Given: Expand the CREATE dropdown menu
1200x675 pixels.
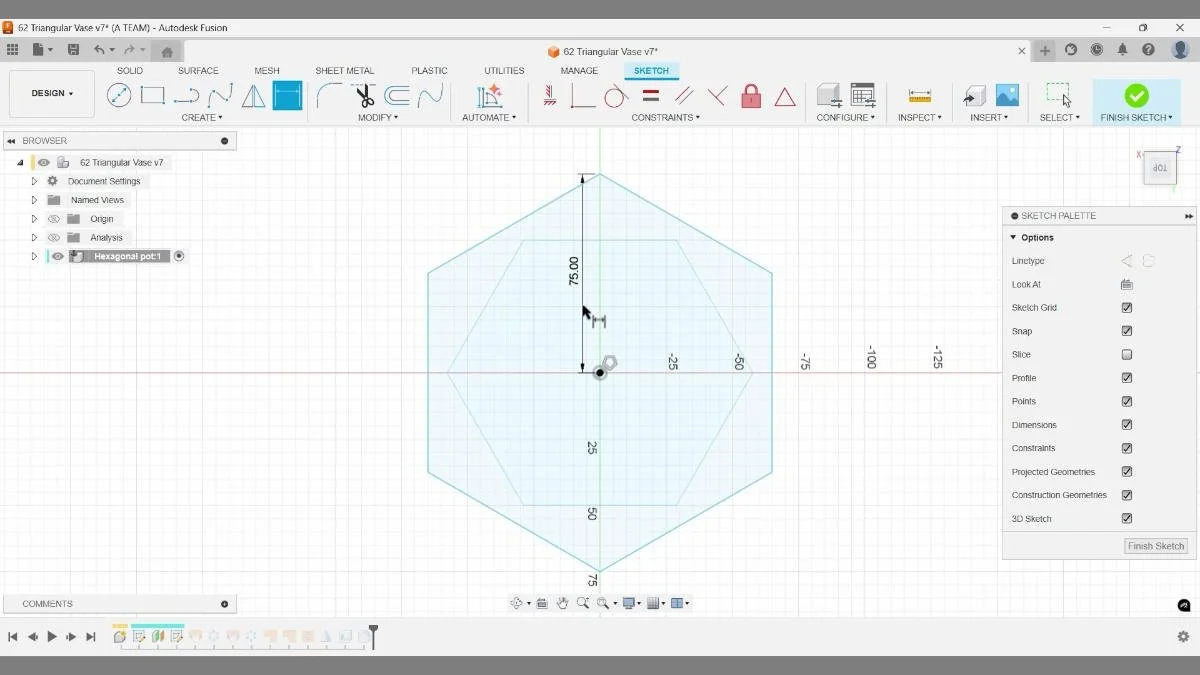Looking at the screenshot, I should point(202,117).
